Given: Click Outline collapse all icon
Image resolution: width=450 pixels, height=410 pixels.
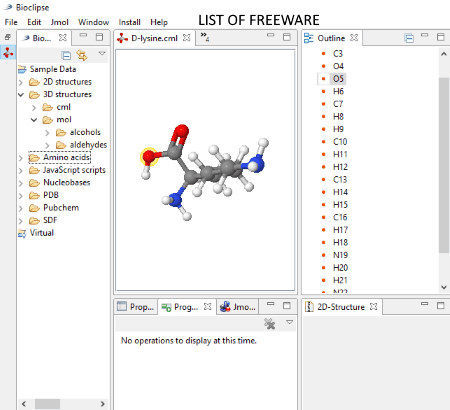Looking at the screenshot, I should (409, 38).
